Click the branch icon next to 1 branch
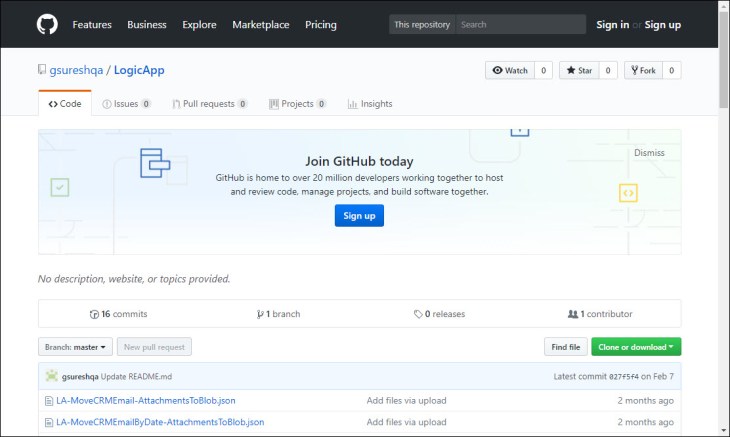730x437 pixels. (x=260, y=314)
